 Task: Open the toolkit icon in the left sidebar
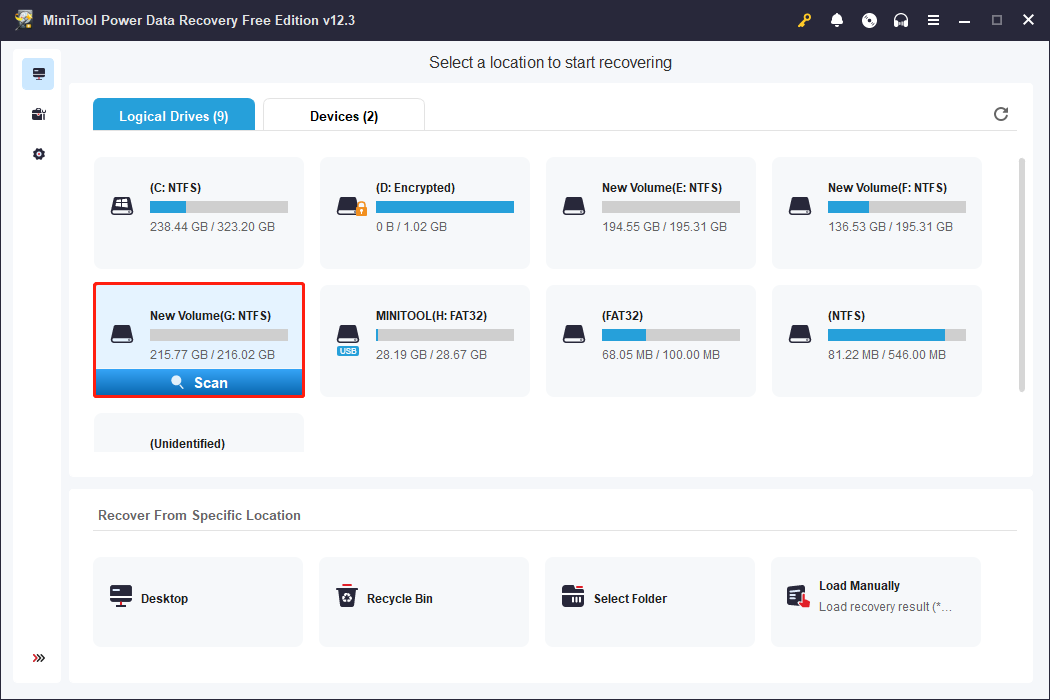tap(38, 113)
